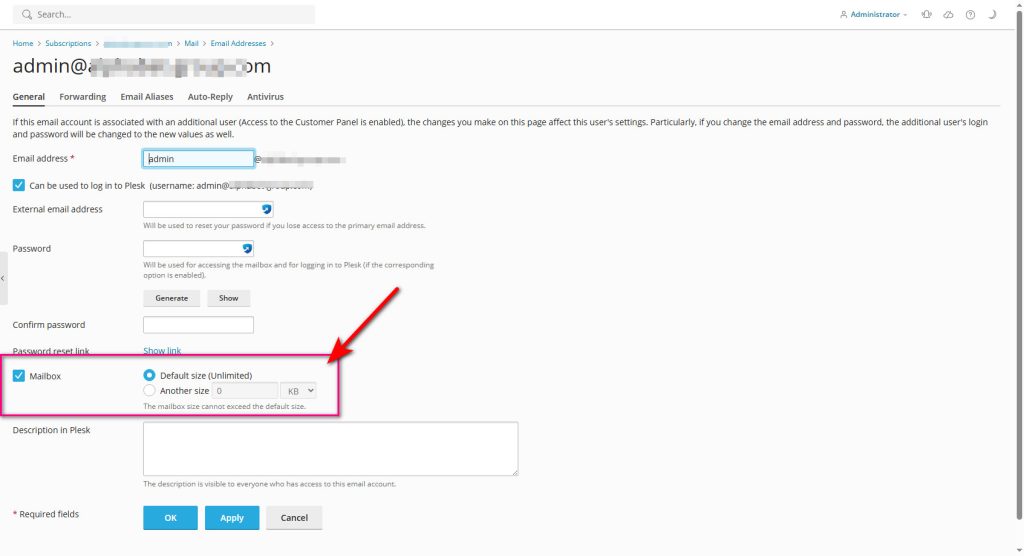
Task: Click into the Description in Plesk textarea
Action: (330, 448)
